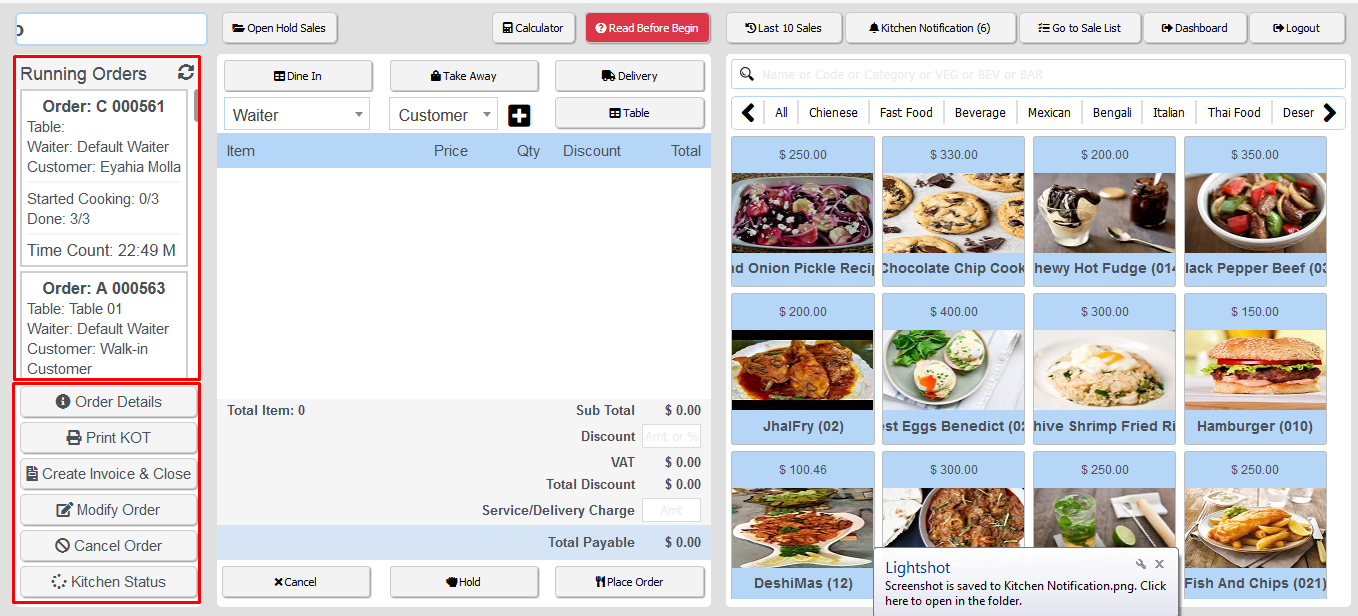
Task: Add Chewy Hot Fudge to the order
Action: 1104,211
